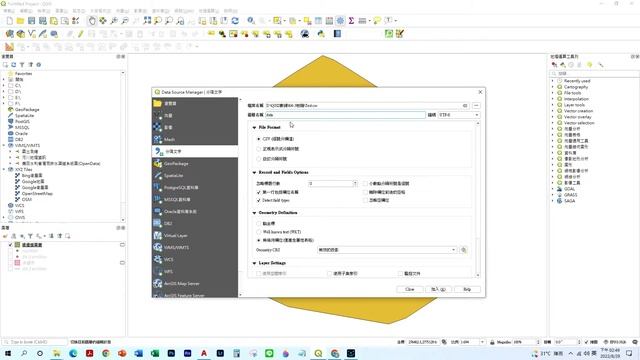Collapse the Geometry Definition section
Screen dimensions: 640x360
[254, 213]
